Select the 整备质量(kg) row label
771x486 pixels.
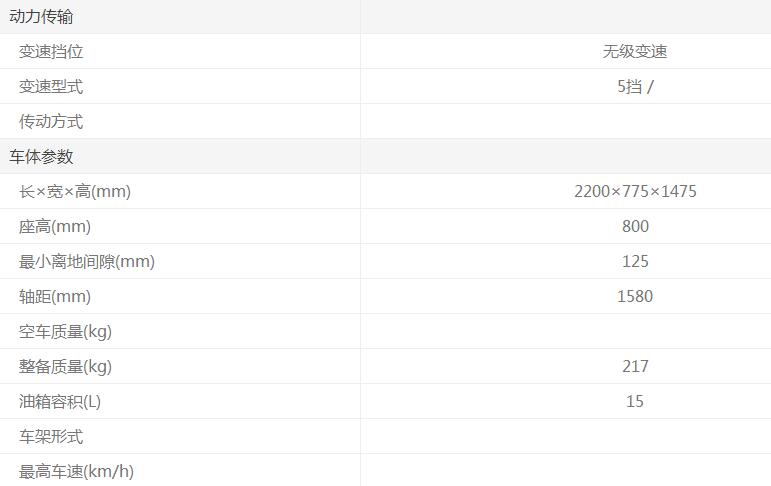pos(65,367)
